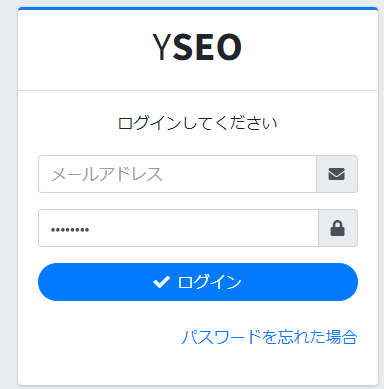
Task: Click the envelope icon beside the email field
Action: click(x=337, y=174)
